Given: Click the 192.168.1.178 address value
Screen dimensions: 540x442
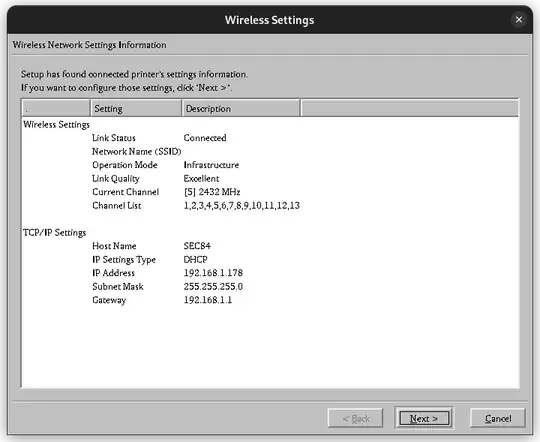Looking at the screenshot, I should pyautogui.click(x=213, y=273).
